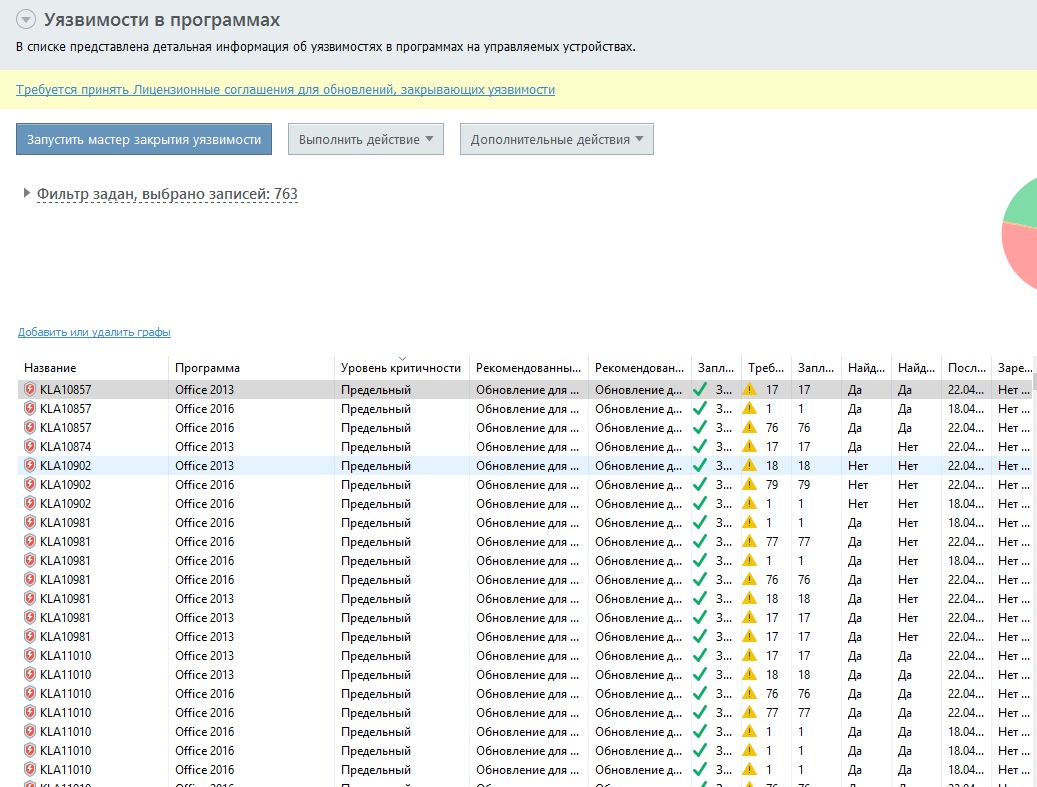Click shield icon of KLA10902 Office 2013 row
The image size is (1037, 787).
point(30,466)
